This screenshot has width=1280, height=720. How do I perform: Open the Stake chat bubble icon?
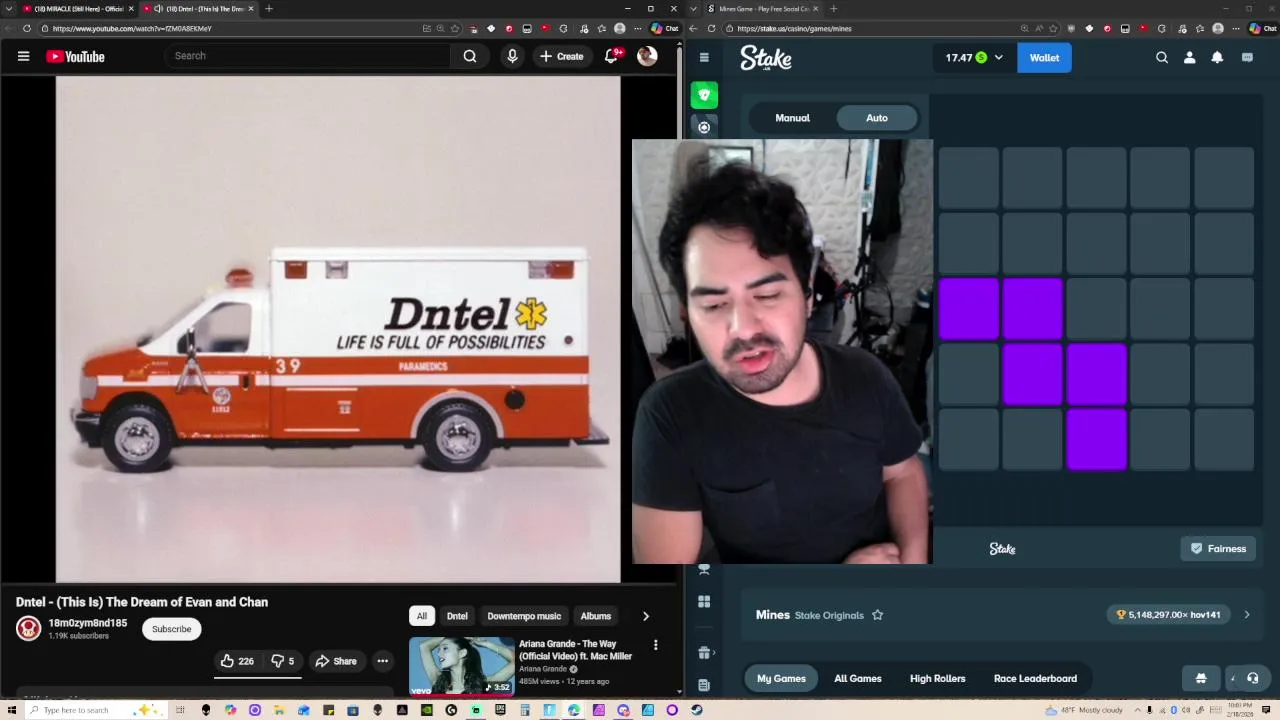(x=1247, y=57)
